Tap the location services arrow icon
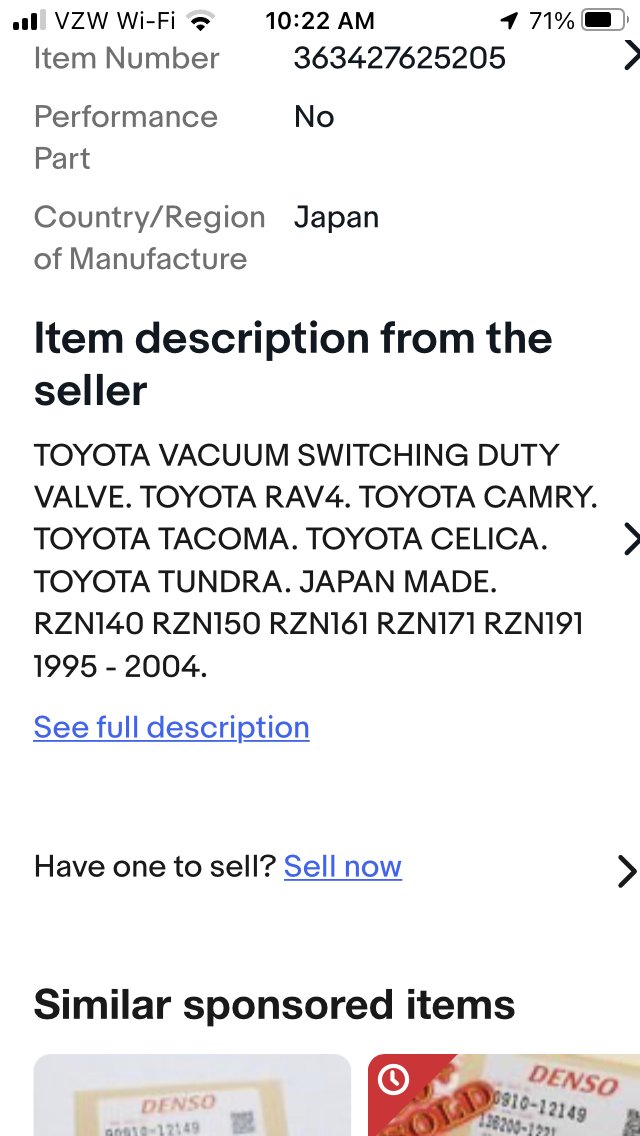This screenshot has height=1136, width=640. (x=510, y=21)
